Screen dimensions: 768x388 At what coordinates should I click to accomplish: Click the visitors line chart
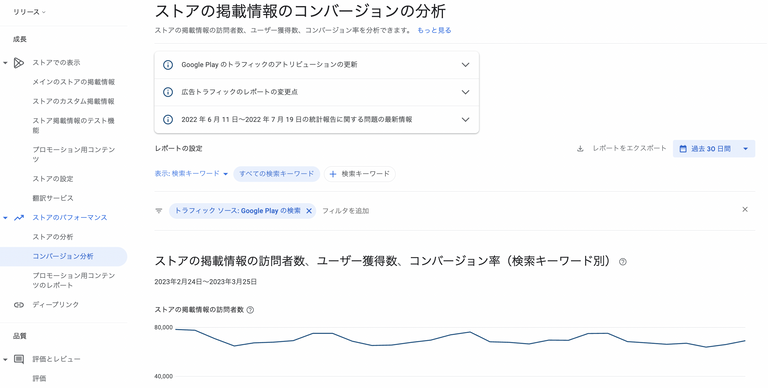[x=460, y=339]
